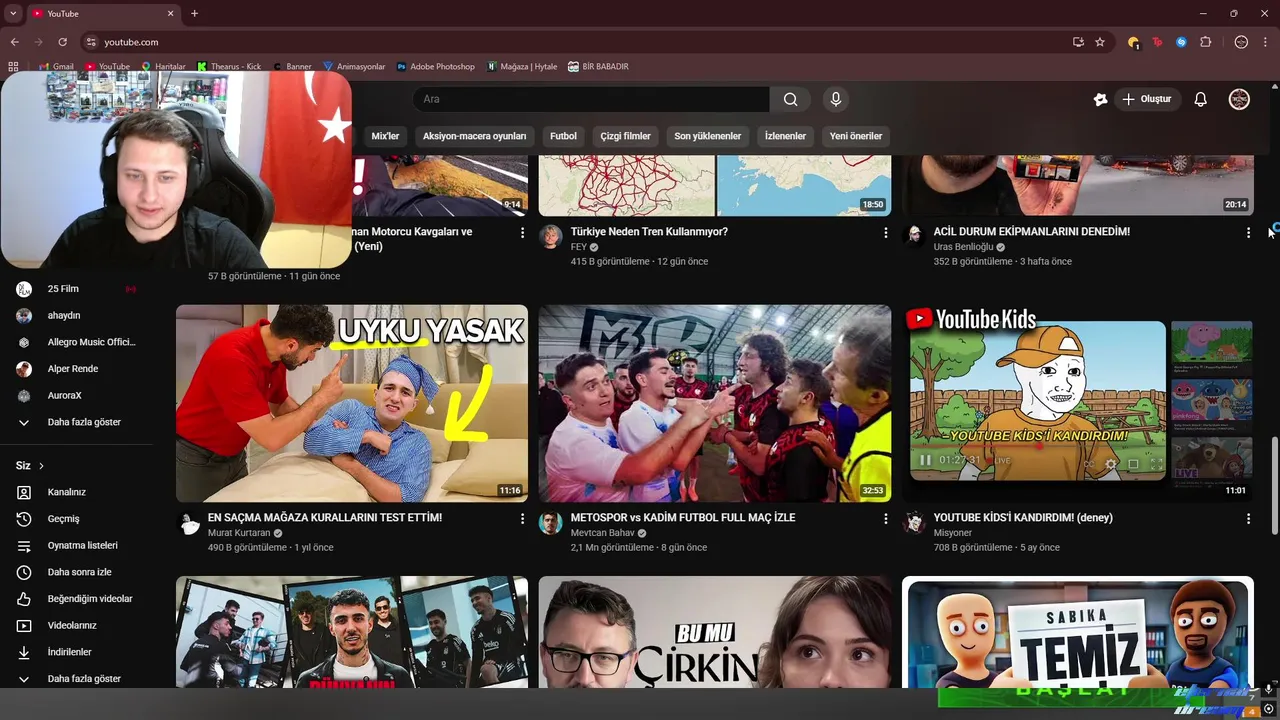Open the apps grid in bookmarks bar

(x=13, y=66)
